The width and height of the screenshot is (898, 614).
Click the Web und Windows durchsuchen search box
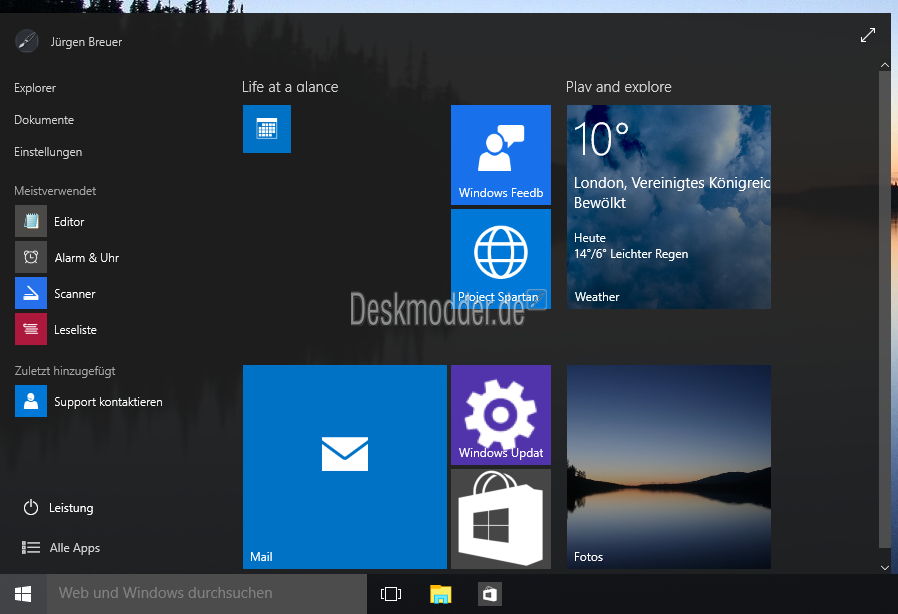[x=206, y=594]
